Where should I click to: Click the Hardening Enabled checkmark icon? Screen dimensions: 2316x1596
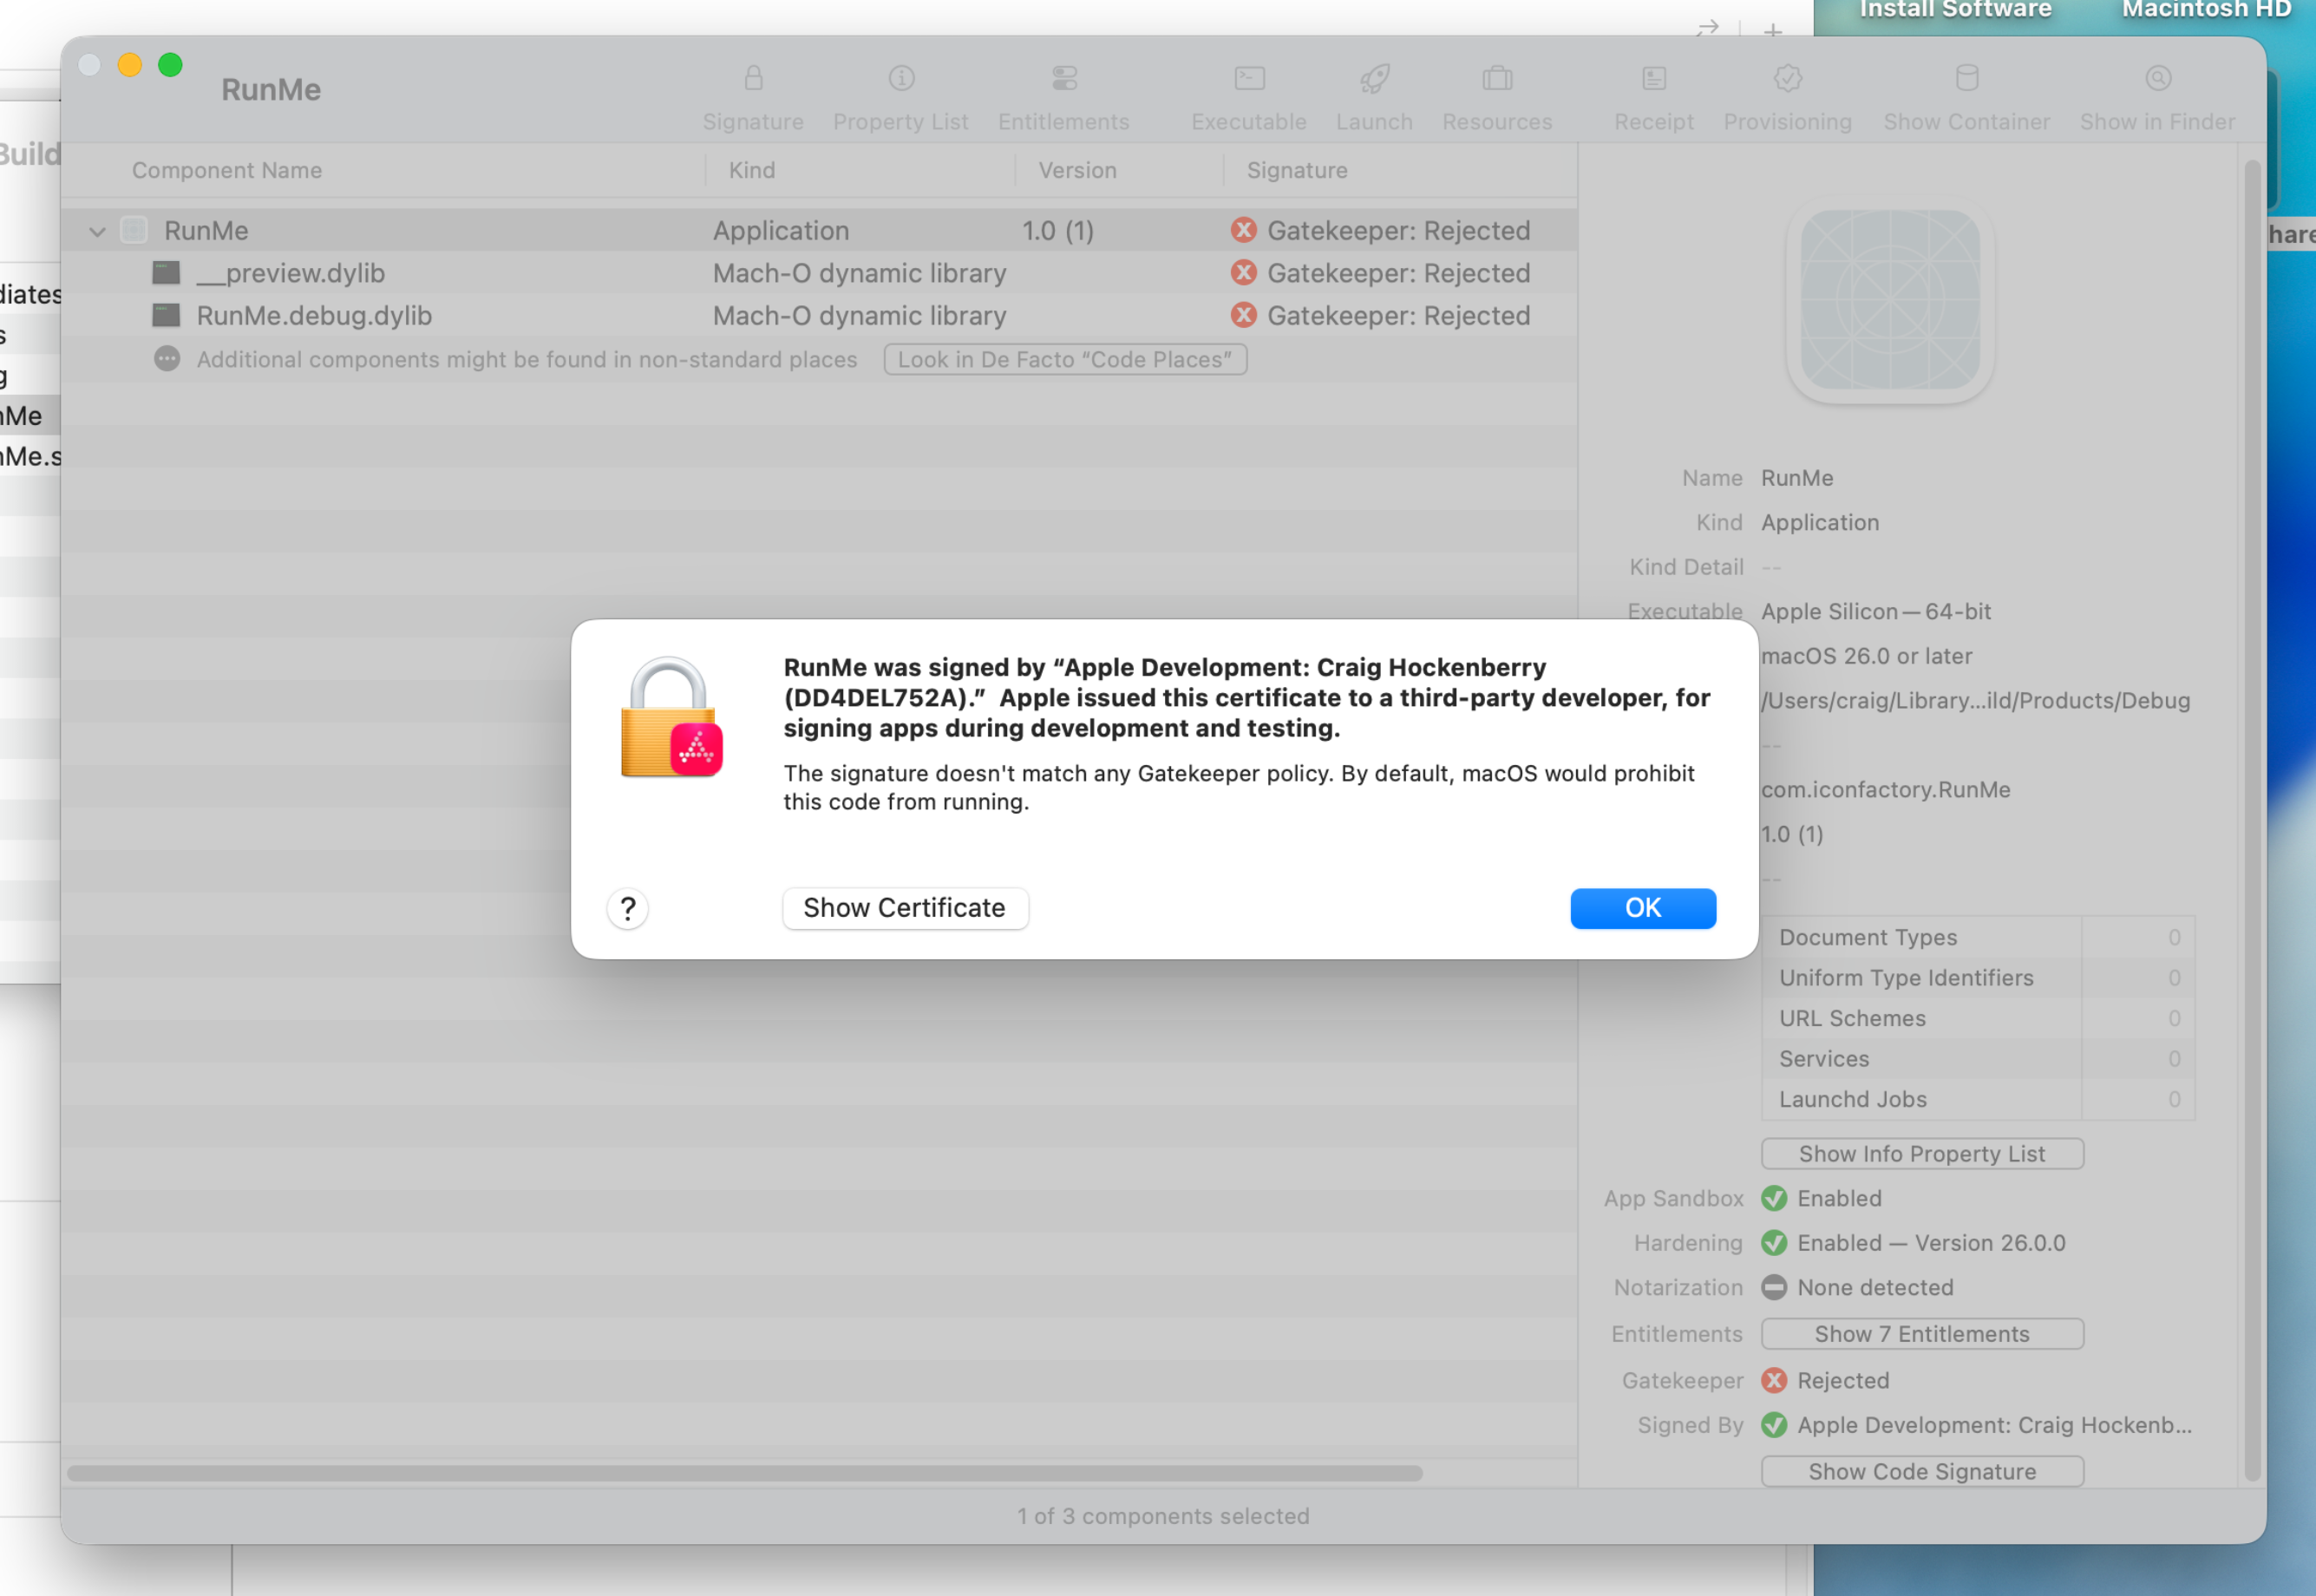click(1773, 1243)
